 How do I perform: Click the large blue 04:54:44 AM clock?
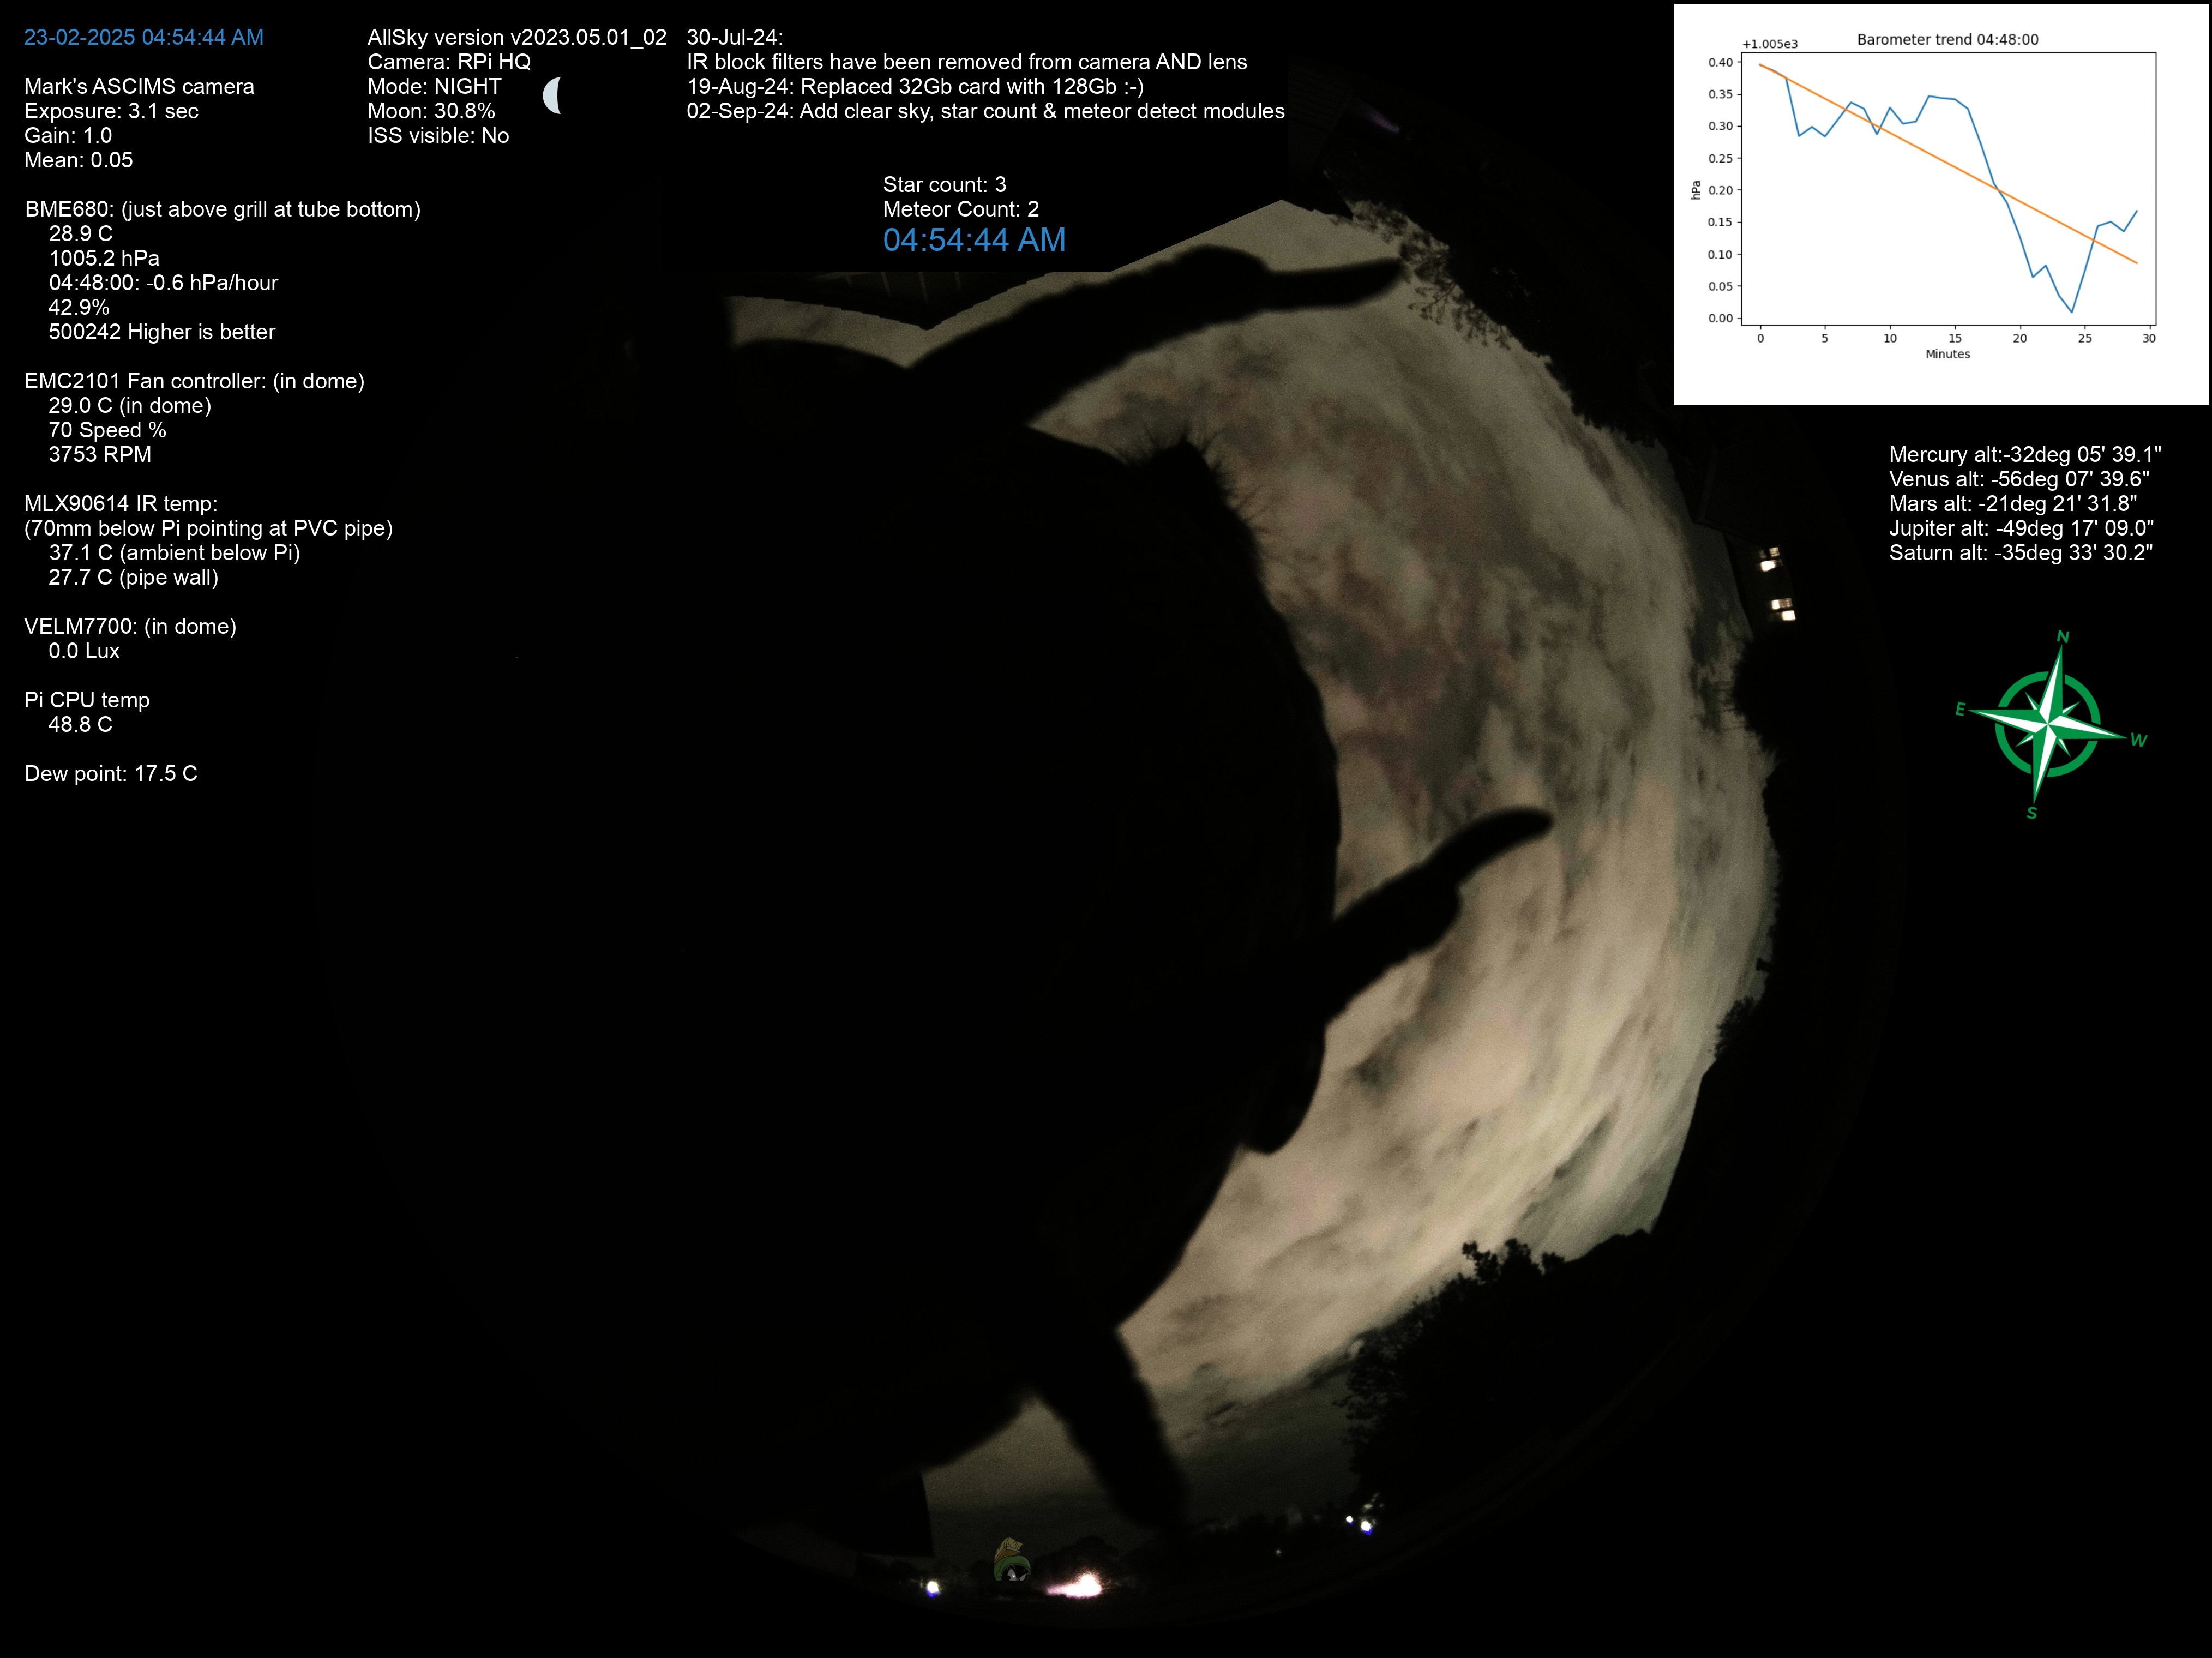tap(973, 240)
